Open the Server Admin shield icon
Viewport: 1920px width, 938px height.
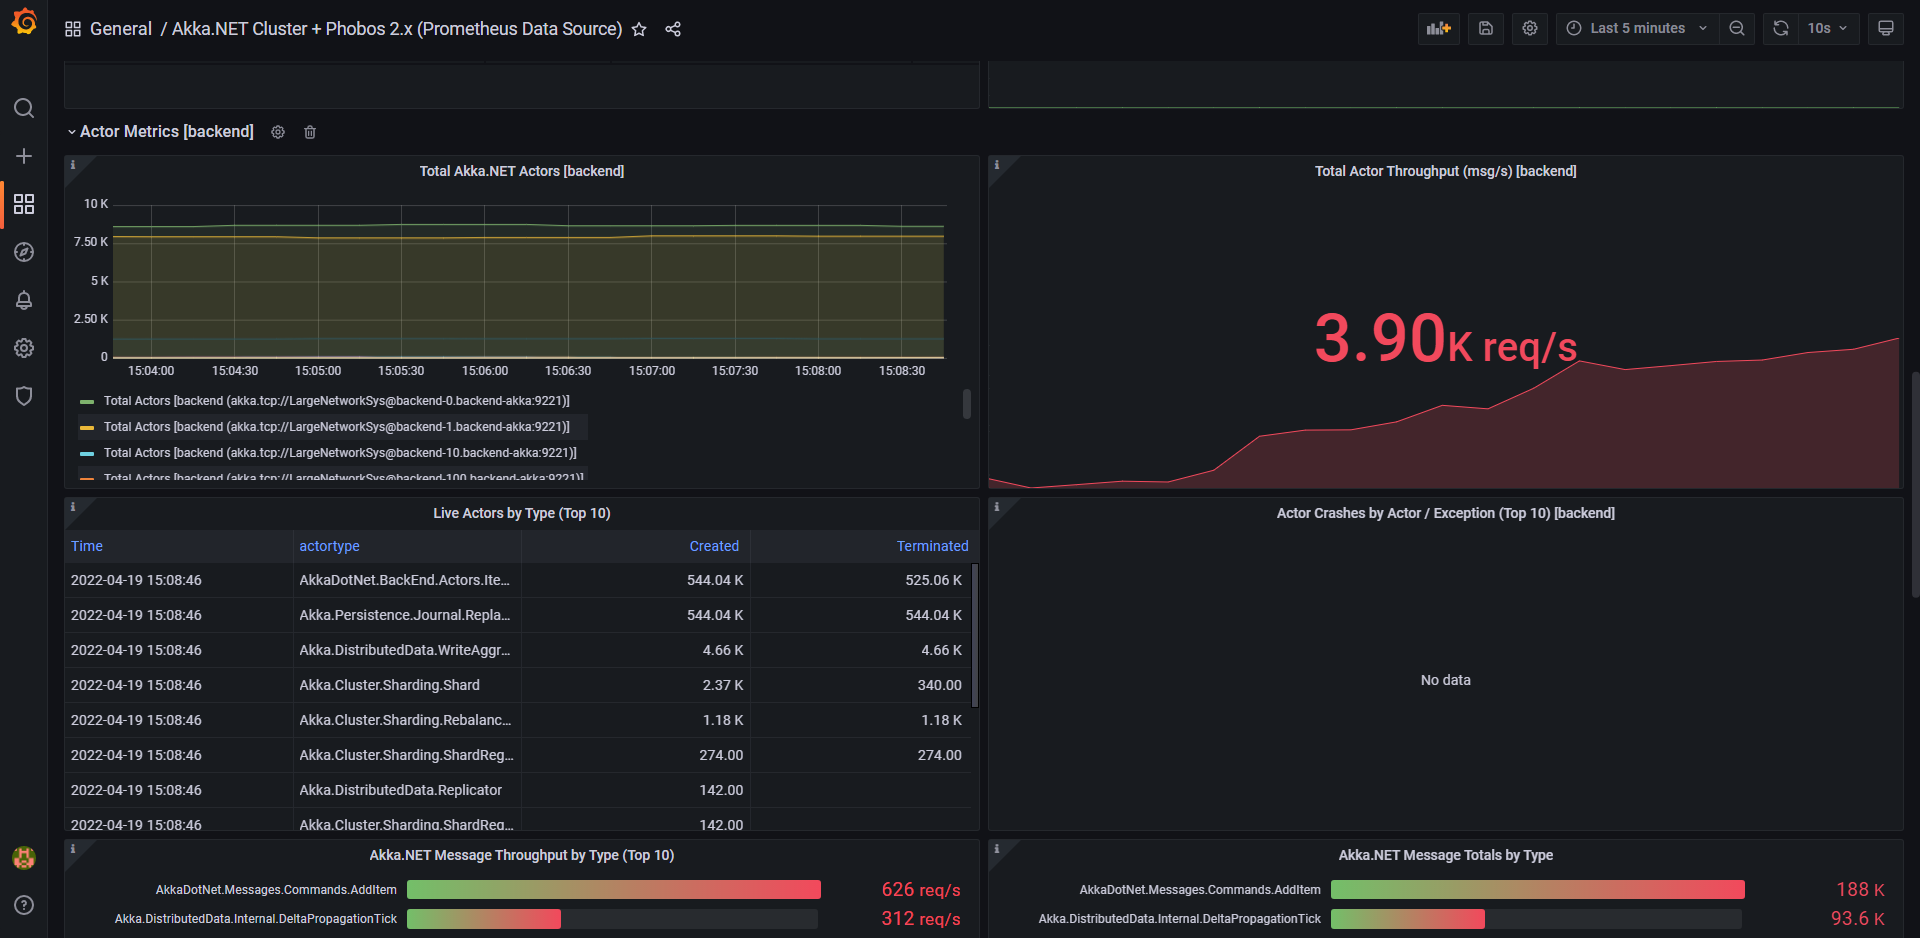point(24,396)
